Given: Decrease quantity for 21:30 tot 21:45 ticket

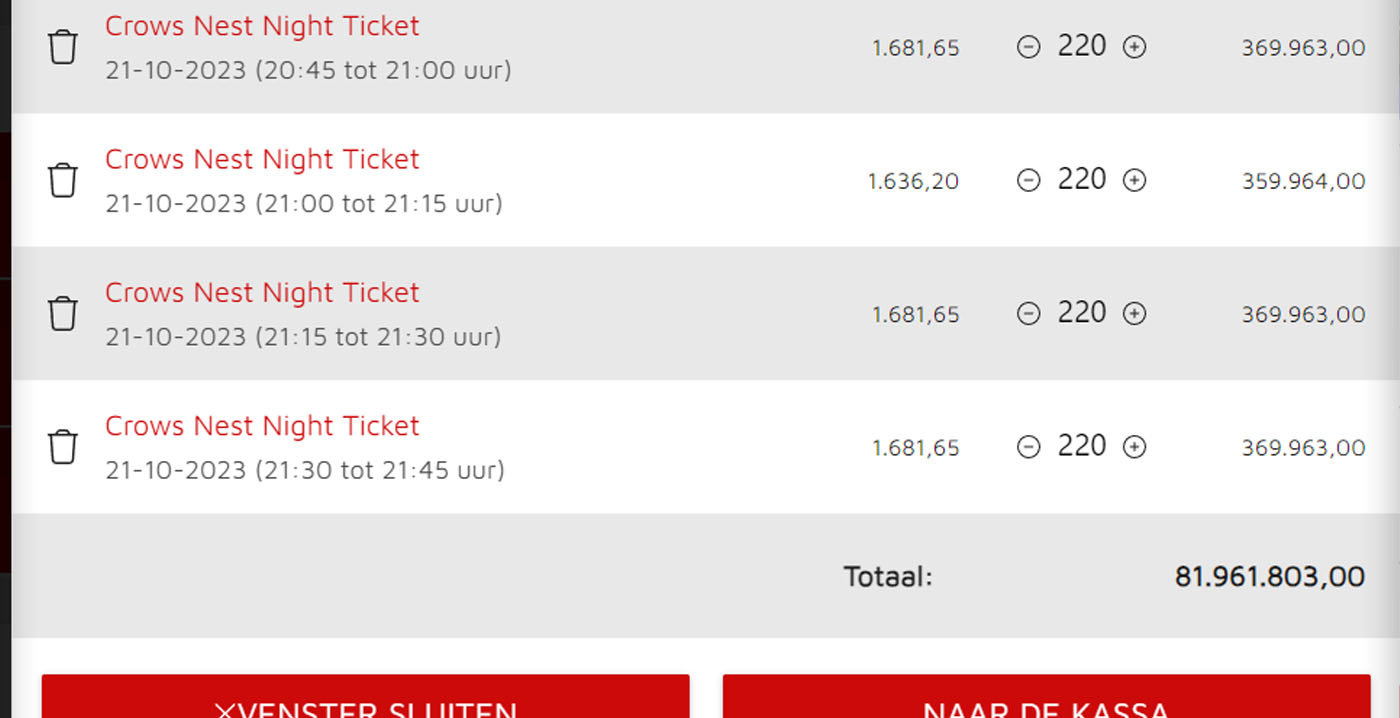Looking at the screenshot, I should coord(1028,446).
